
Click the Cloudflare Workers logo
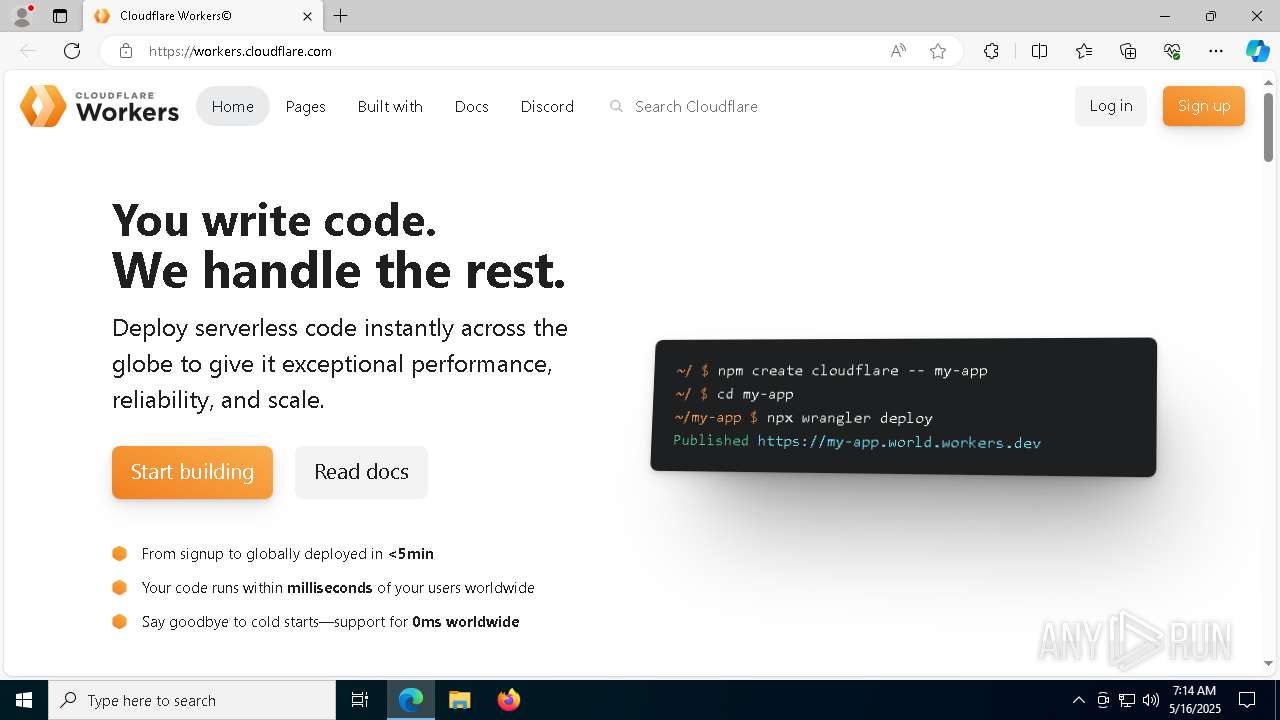pyautogui.click(x=99, y=106)
